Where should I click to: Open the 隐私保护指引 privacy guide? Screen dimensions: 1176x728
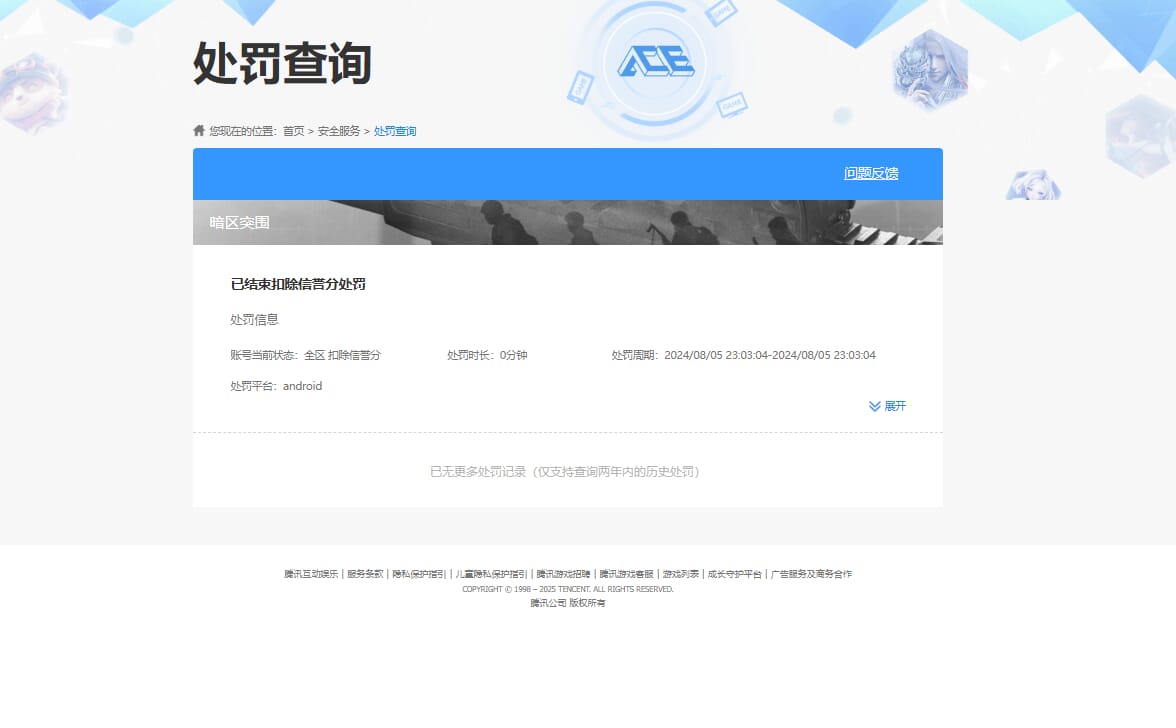coord(416,573)
